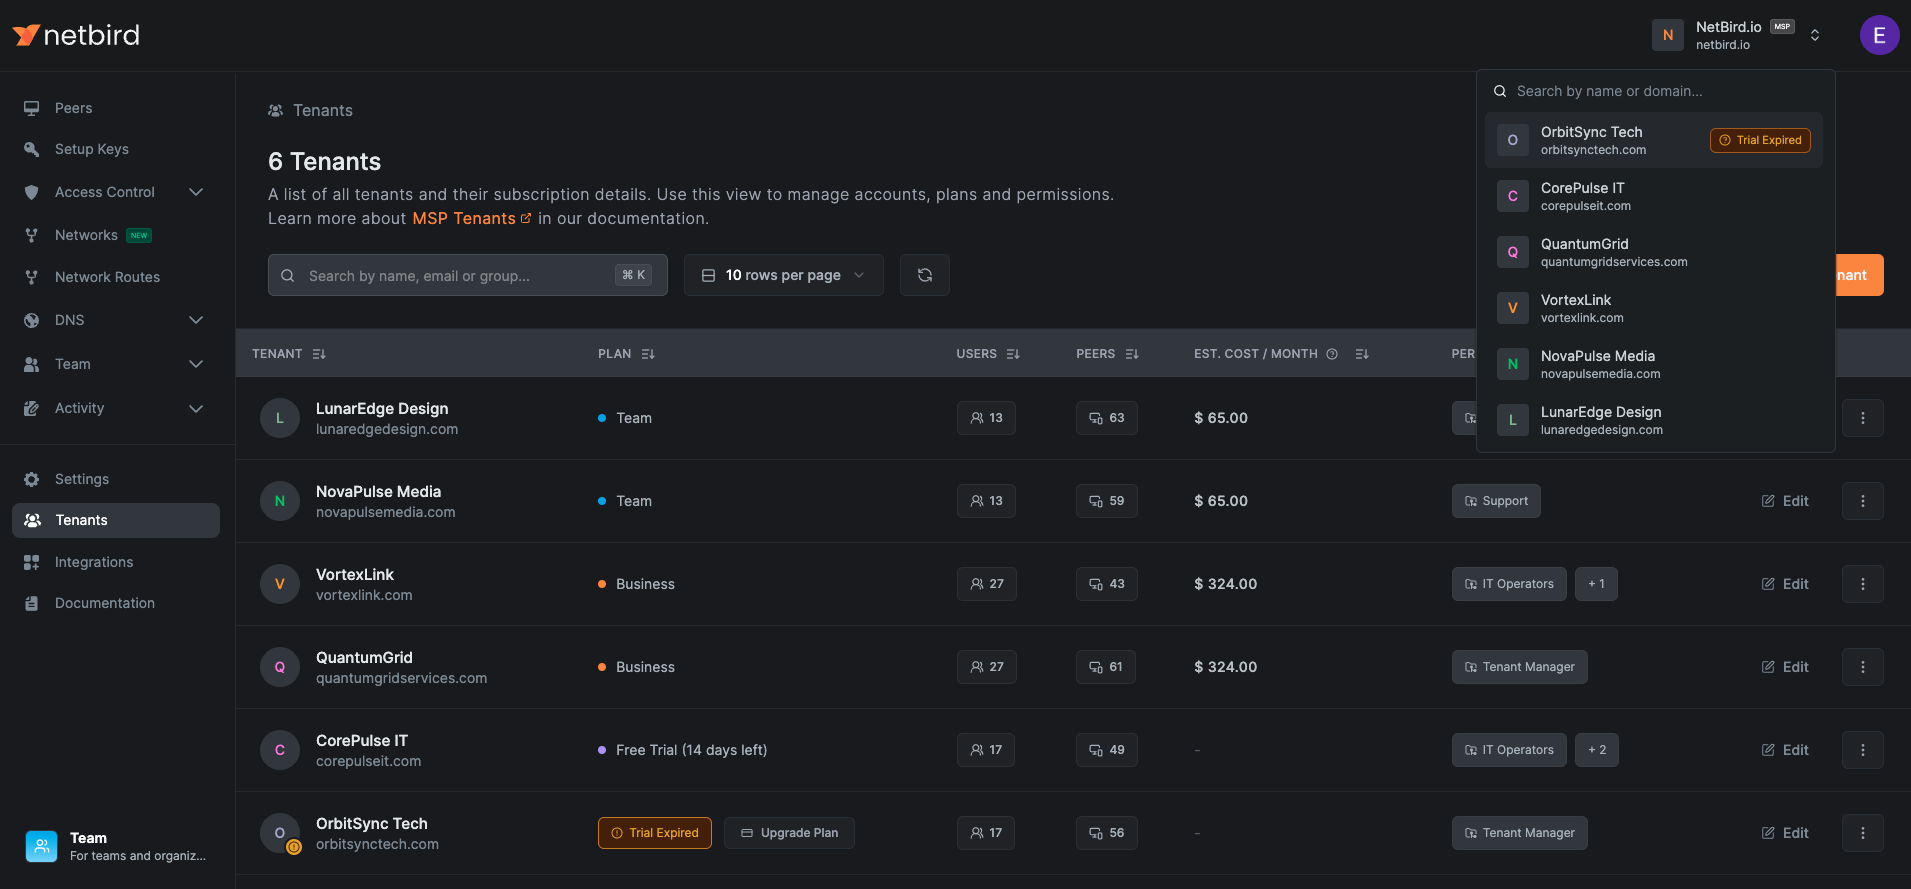This screenshot has width=1911, height=889.
Task: Open the Peers page from sidebar
Action: (x=73, y=108)
